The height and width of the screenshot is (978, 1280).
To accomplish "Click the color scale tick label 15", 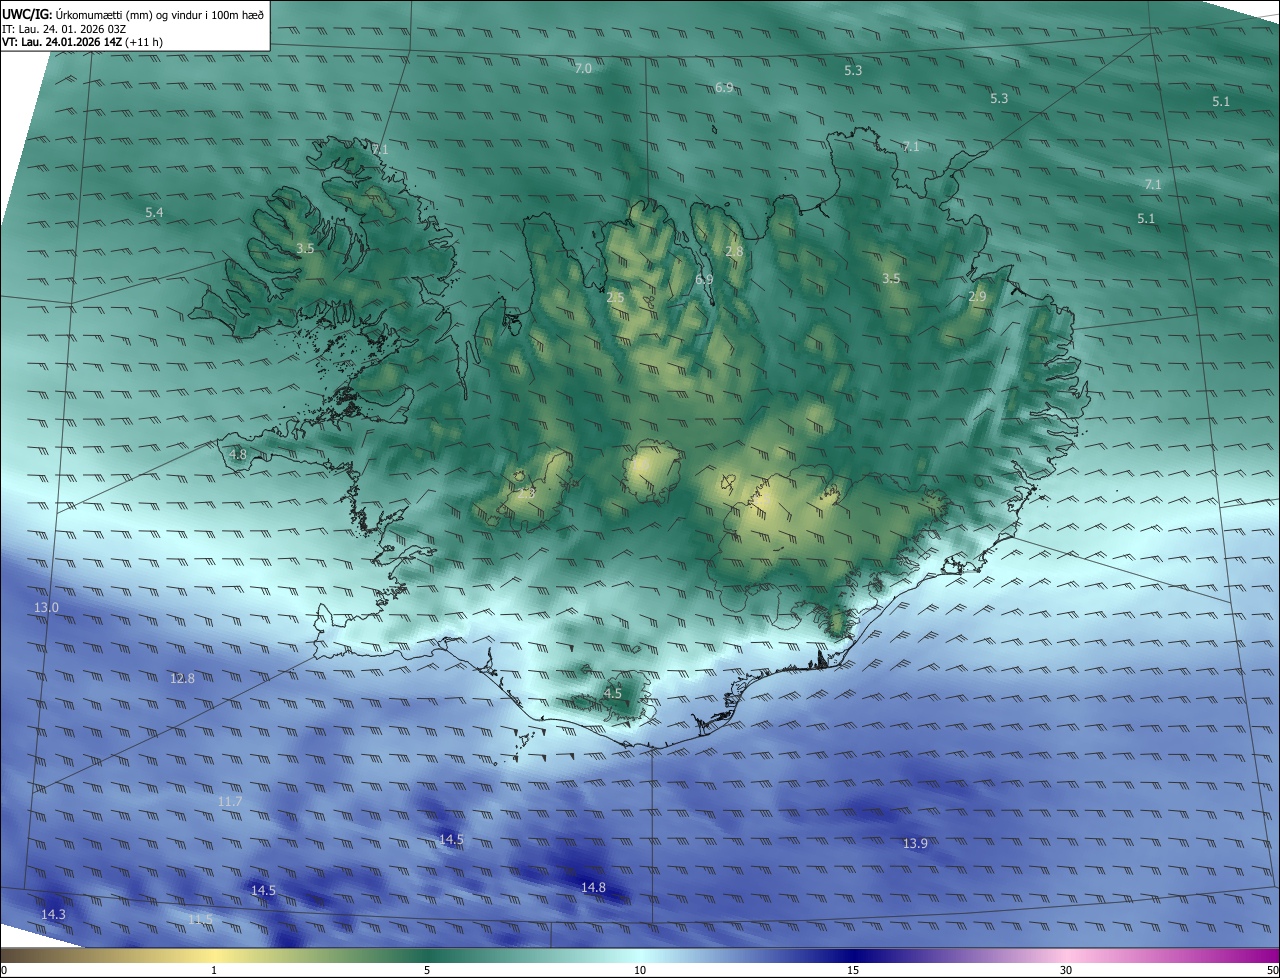I will pos(853,970).
